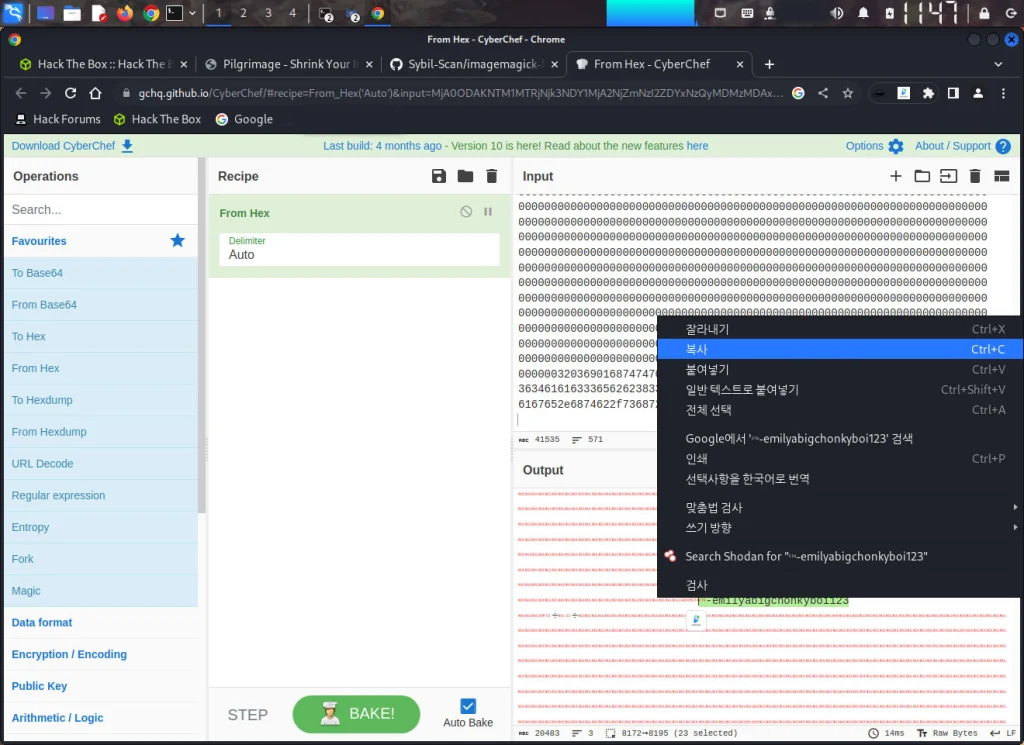
Task: Expand the Public Key category
Action: pos(101,686)
